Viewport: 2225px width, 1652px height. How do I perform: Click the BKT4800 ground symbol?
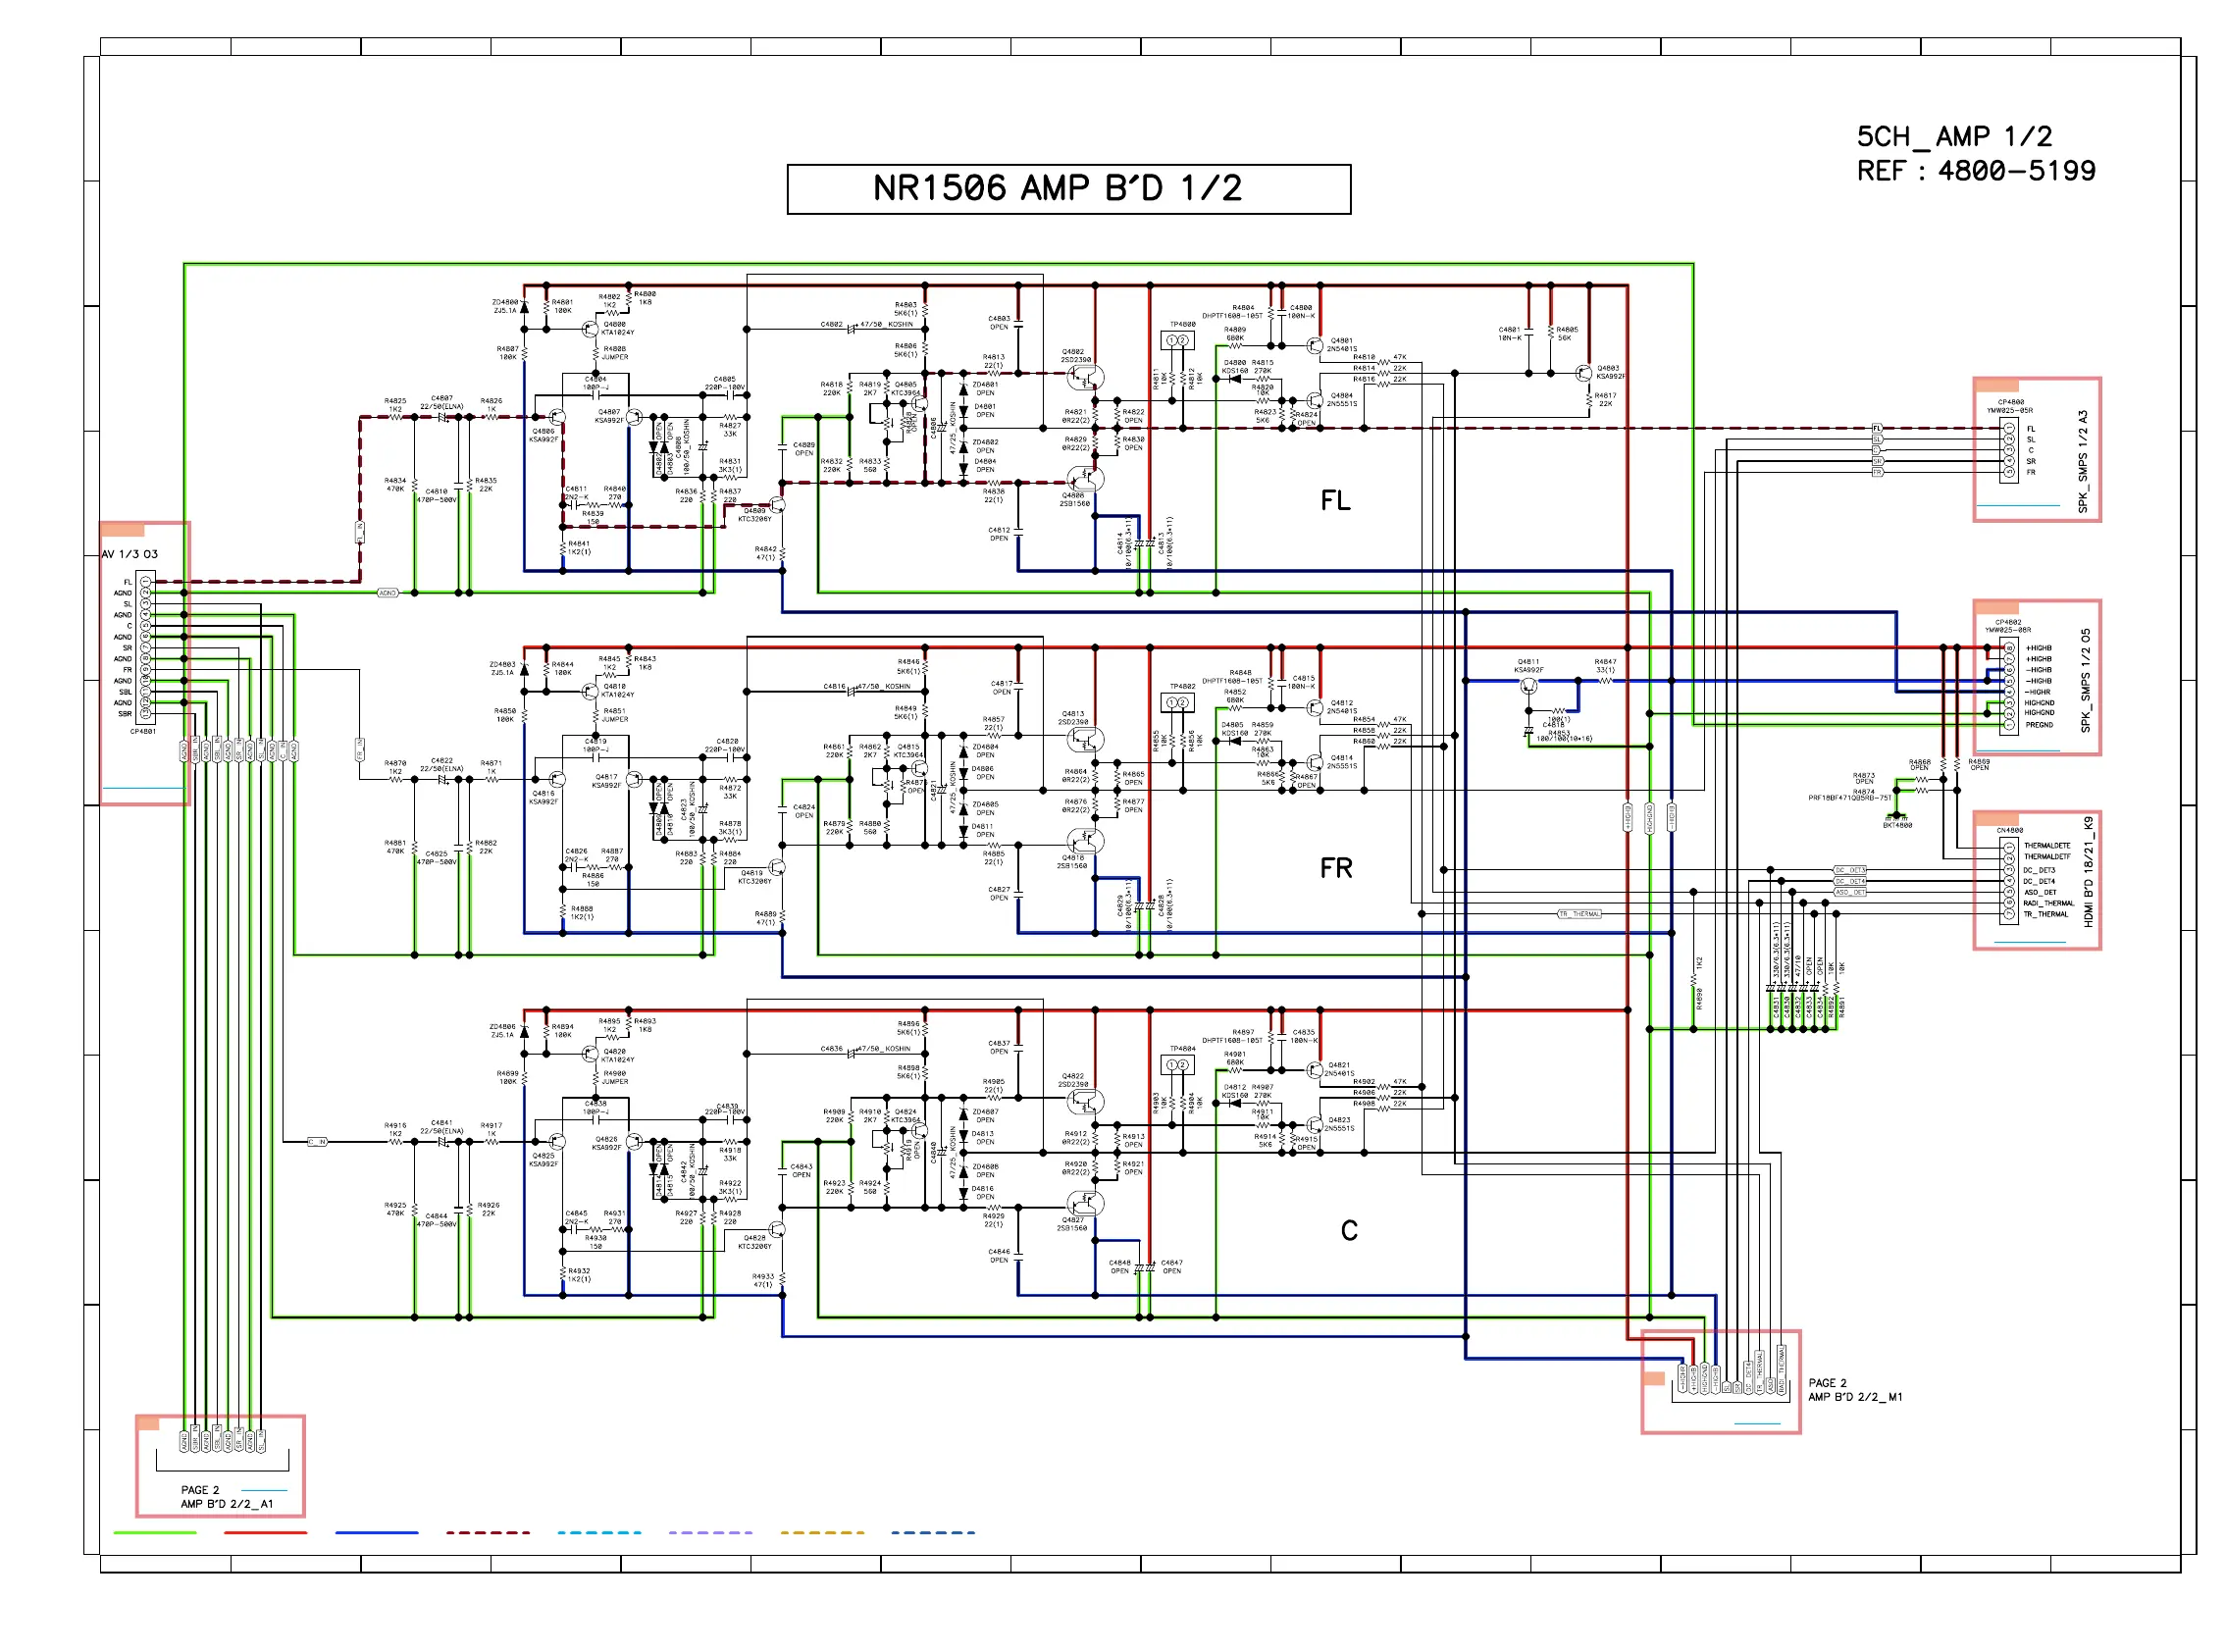(1897, 816)
